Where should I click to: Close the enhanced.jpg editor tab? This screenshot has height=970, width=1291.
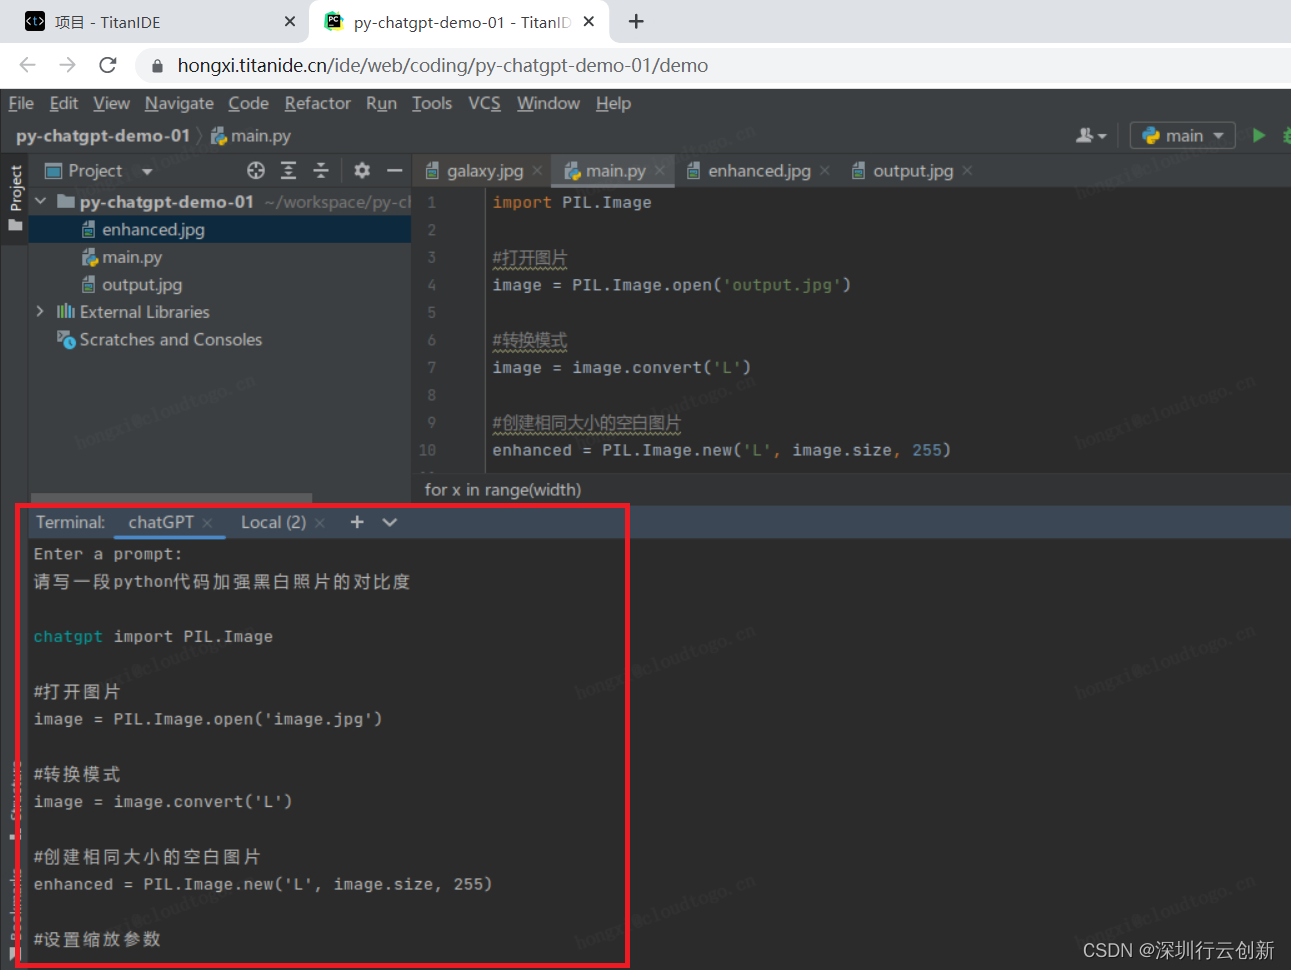825,171
